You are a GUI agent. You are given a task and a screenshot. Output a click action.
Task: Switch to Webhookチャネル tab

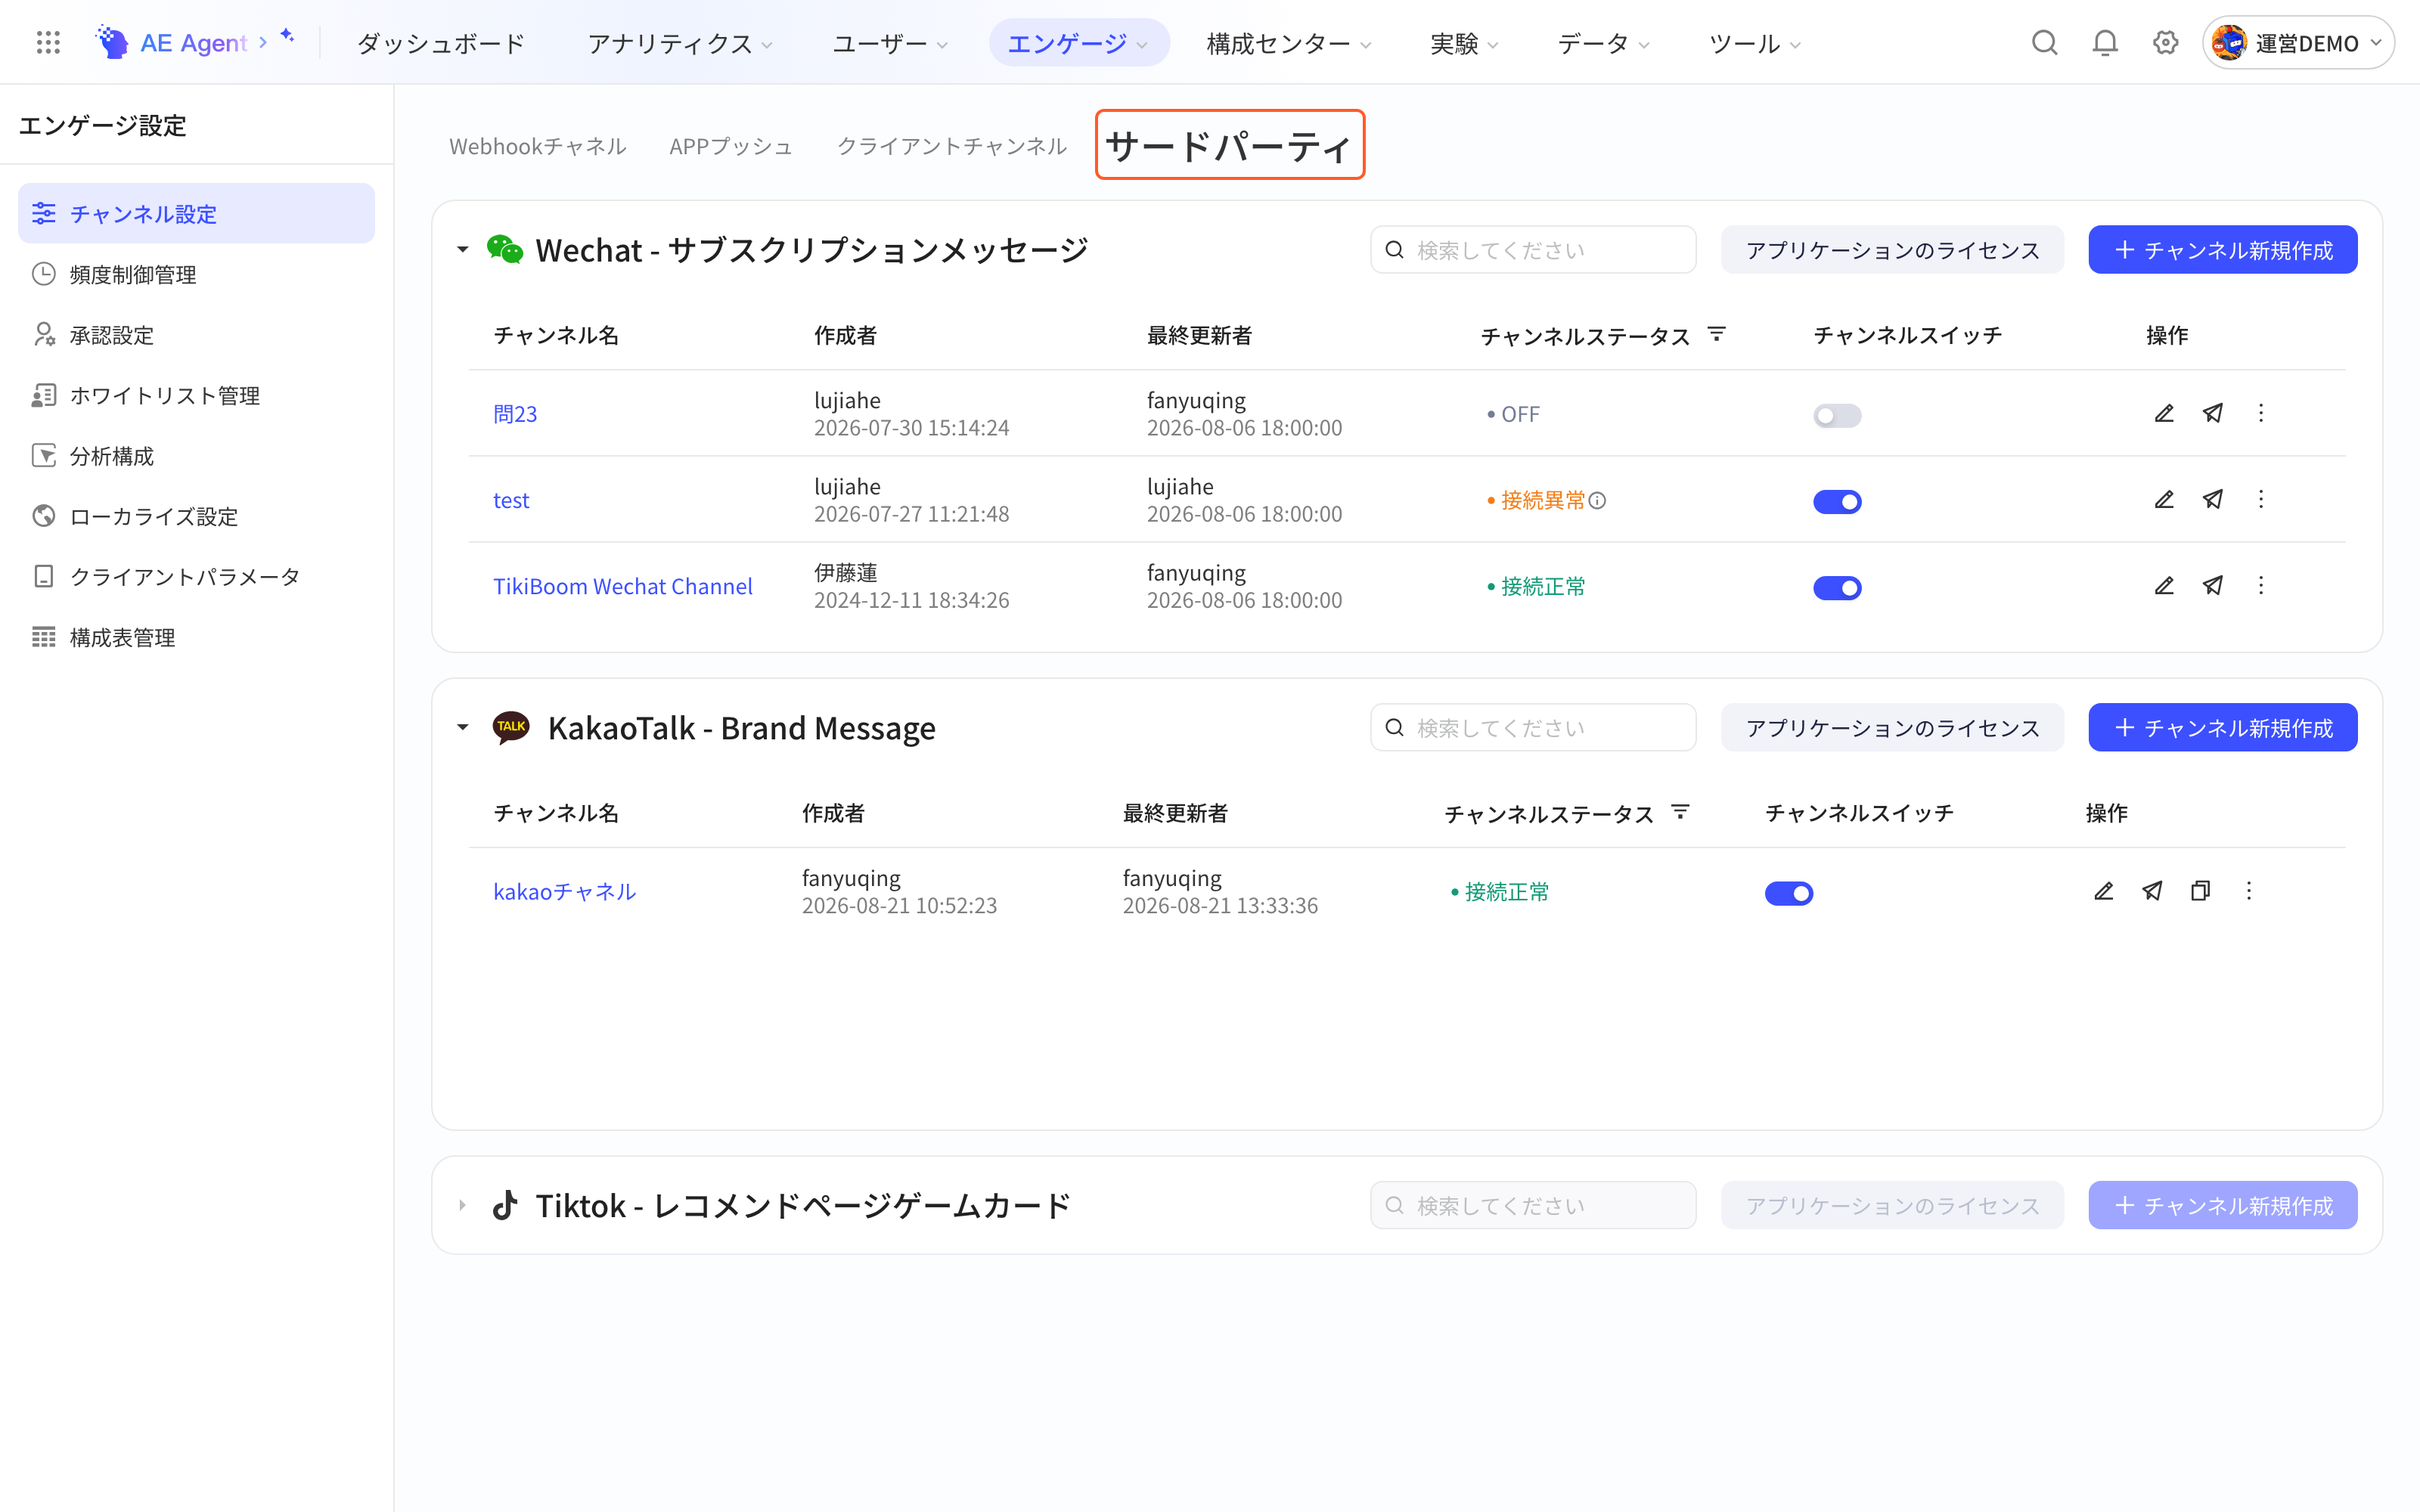538,146
